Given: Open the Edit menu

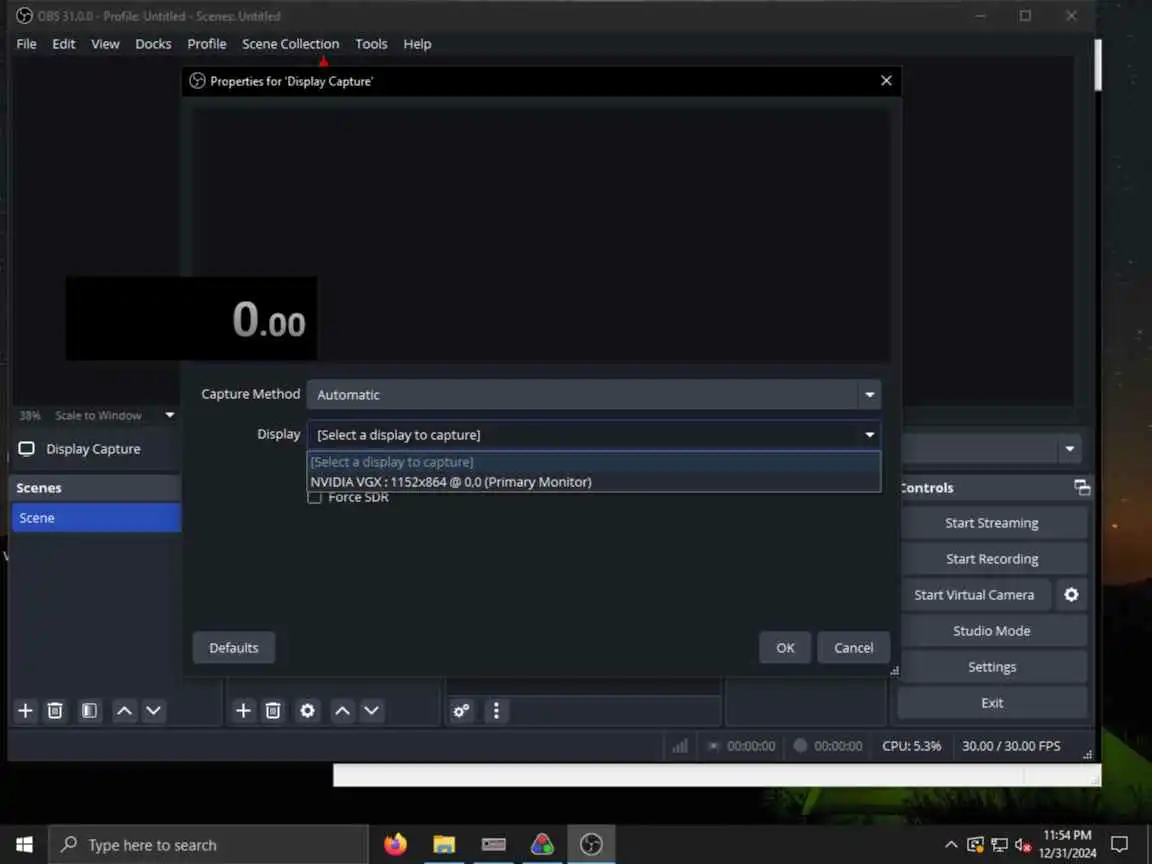Looking at the screenshot, I should [64, 44].
